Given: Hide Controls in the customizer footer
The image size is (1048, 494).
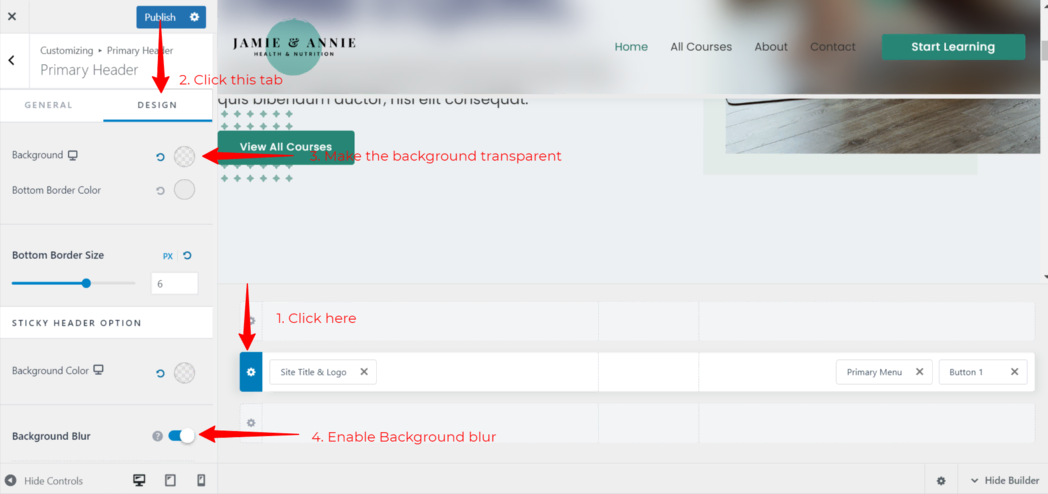Looking at the screenshot, I should [x=45, y=481].
